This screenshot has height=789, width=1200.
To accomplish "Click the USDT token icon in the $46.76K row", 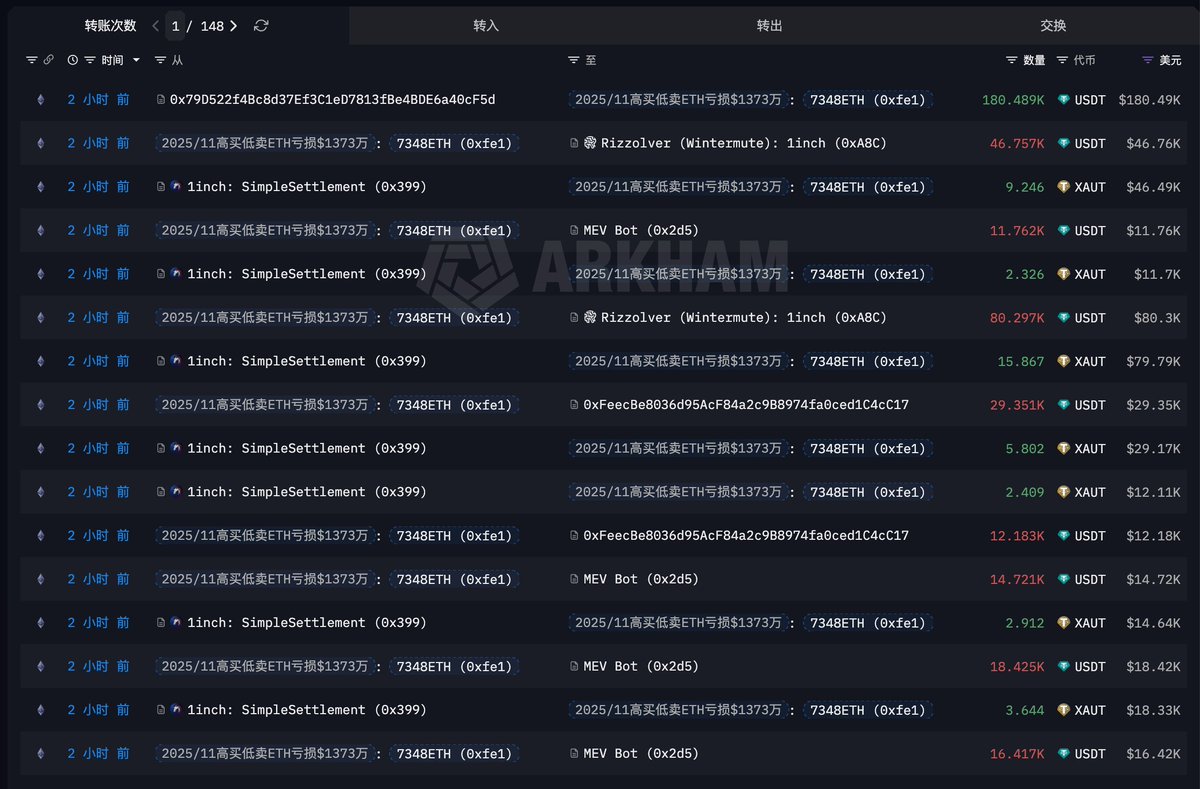I will click(1064, 143).
